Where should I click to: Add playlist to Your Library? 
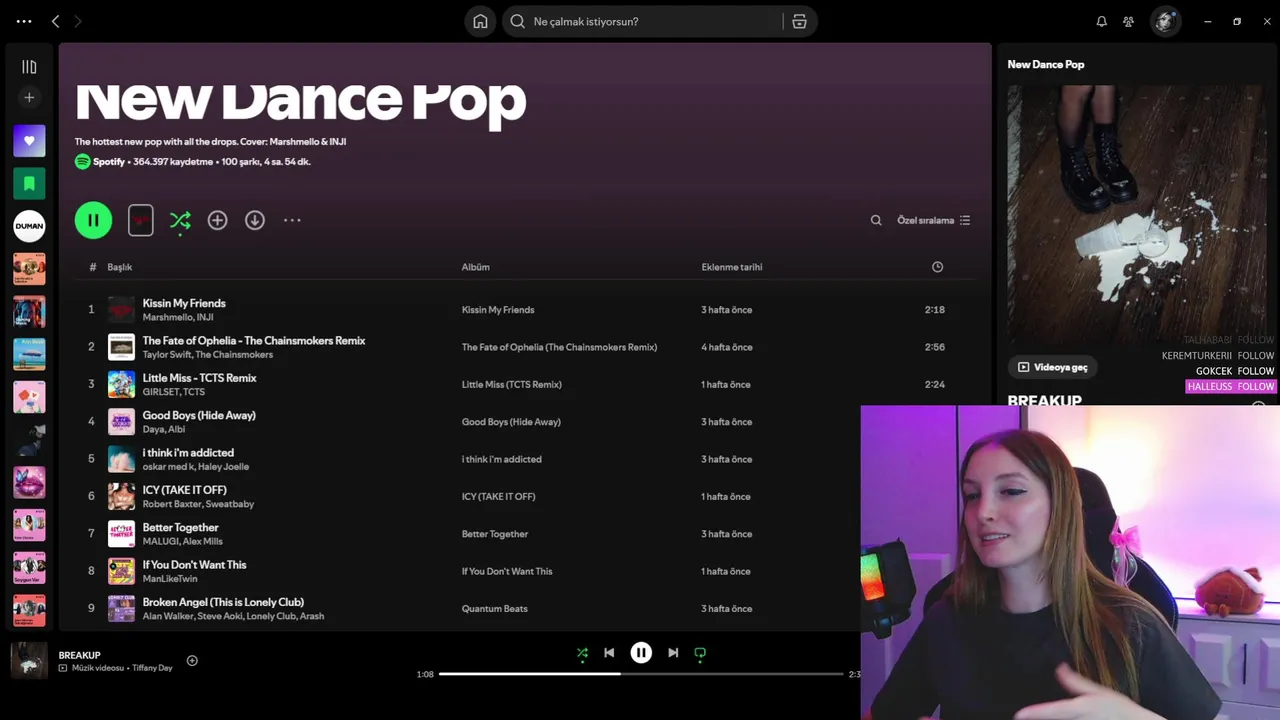(217, 220)
